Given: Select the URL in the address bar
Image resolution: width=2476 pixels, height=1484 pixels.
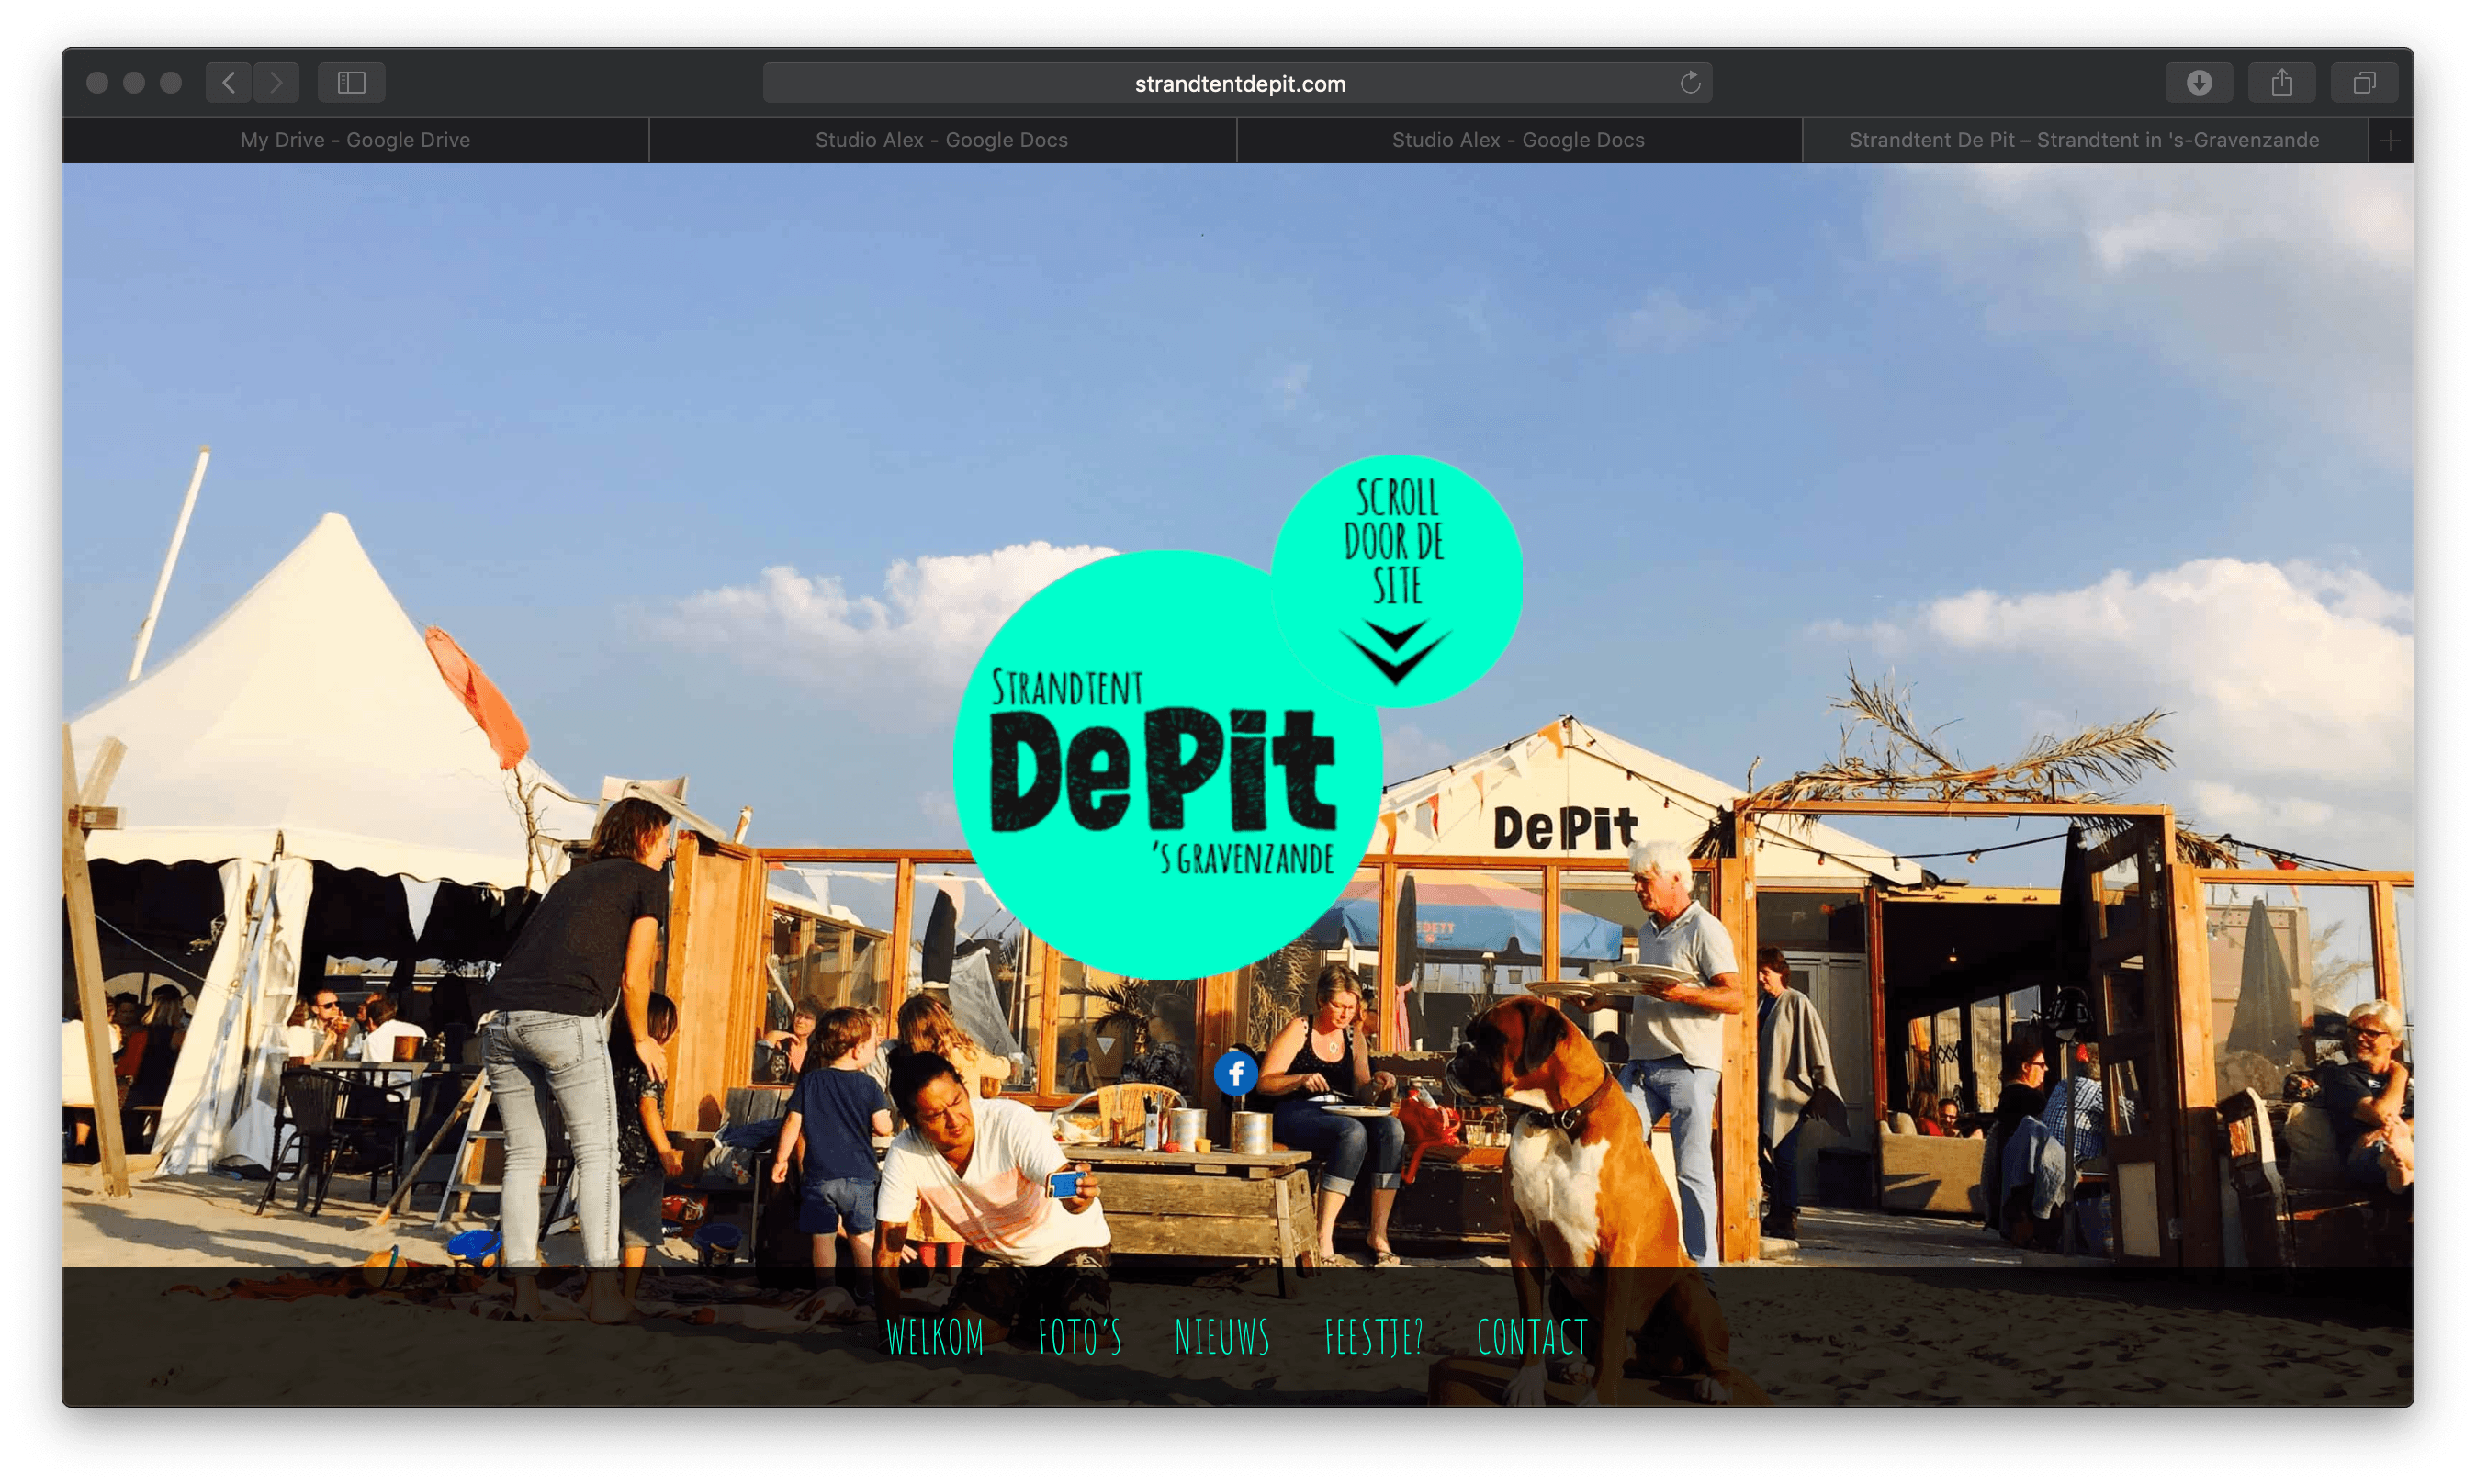Looking at the screenshot, I should pos(1238,83).
